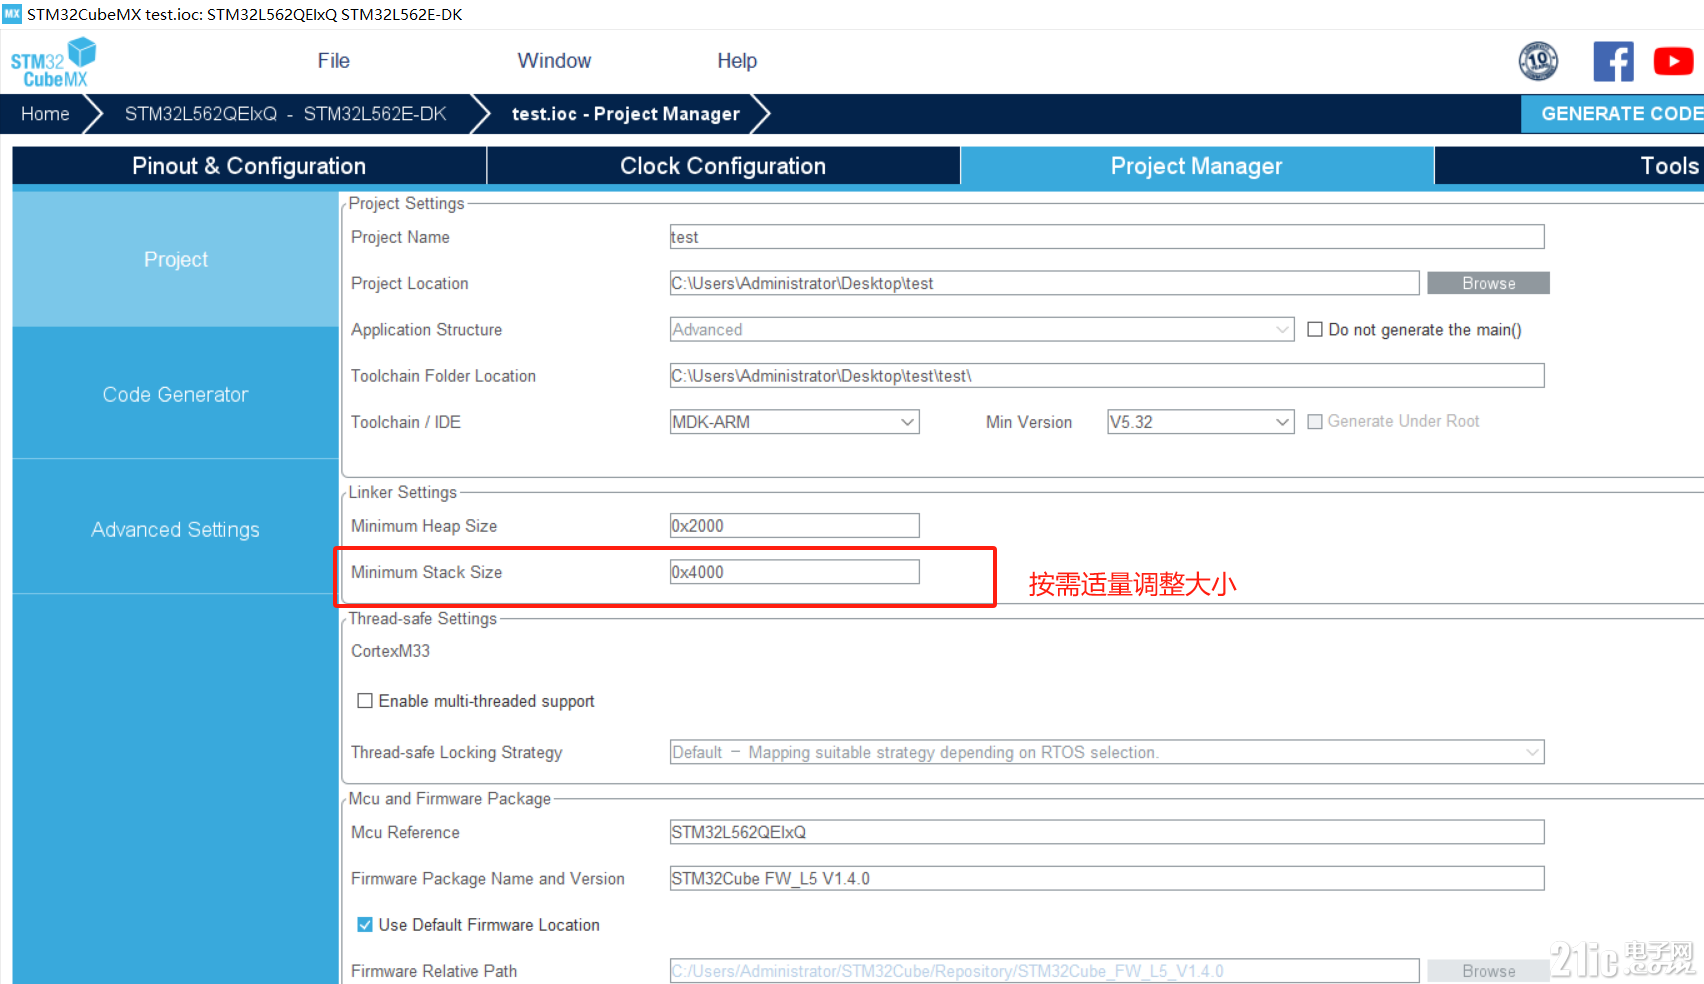Click the Minimum Heap Size field

coord(794,526)
